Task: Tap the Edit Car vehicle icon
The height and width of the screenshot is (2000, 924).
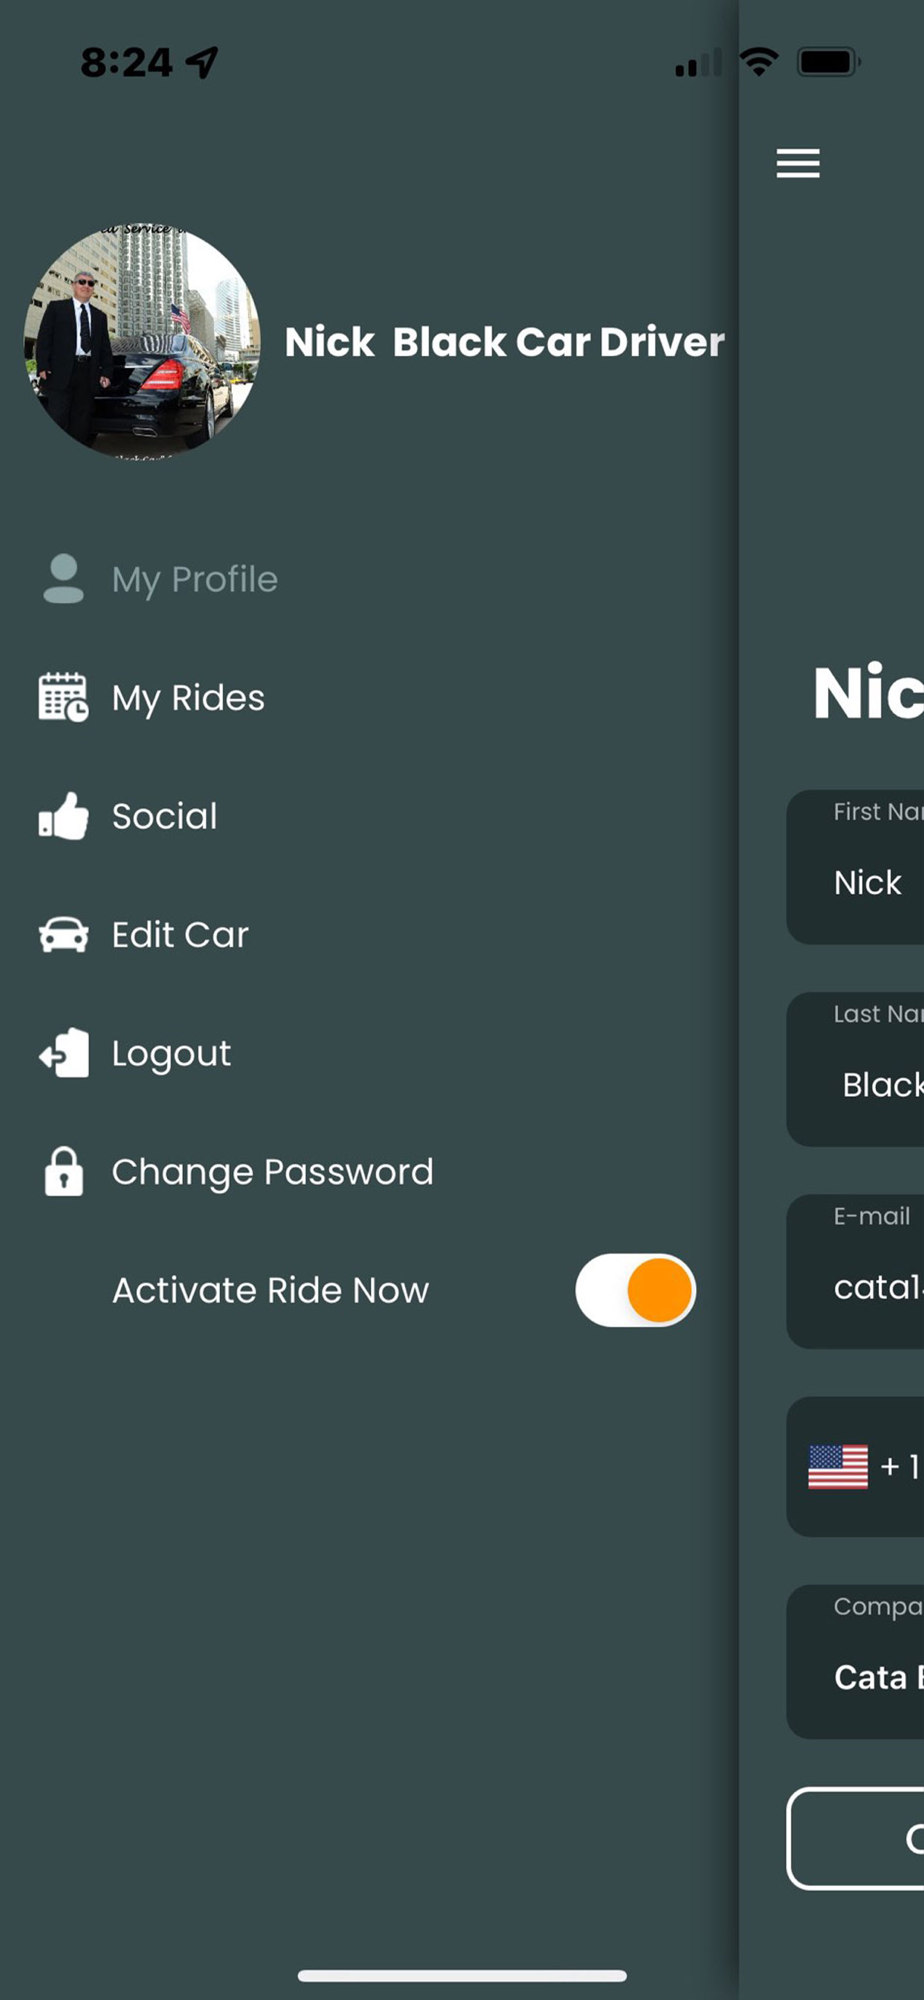Action: point(63,935)
